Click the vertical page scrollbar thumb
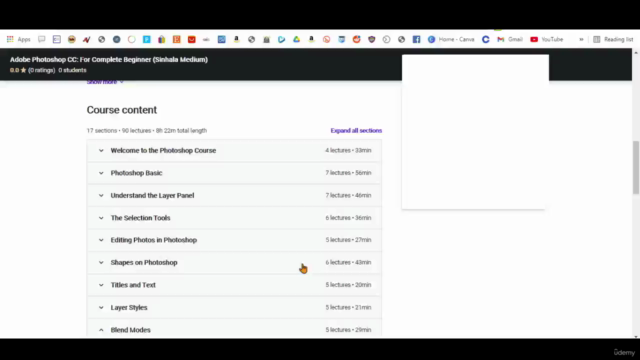Viewport: 640px width, 360px height. 636,167
